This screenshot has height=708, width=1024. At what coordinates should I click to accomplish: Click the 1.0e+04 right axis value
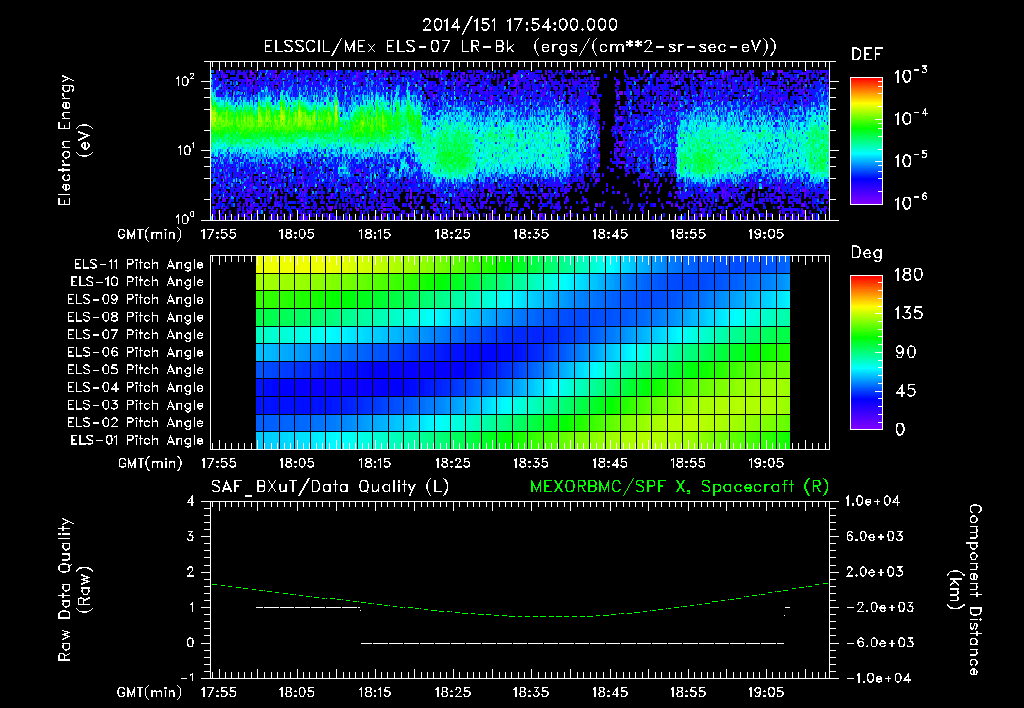(x=872, y=501)
